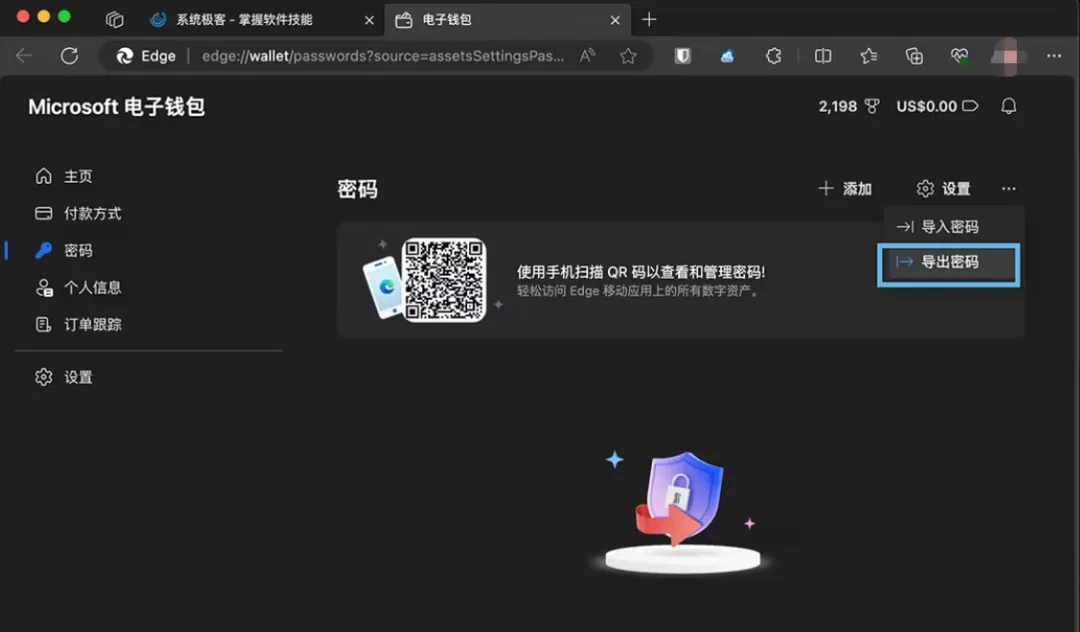Open the blue cloud extension icon
This screenshot has width=1080, height=632.
tap(727, 56)
